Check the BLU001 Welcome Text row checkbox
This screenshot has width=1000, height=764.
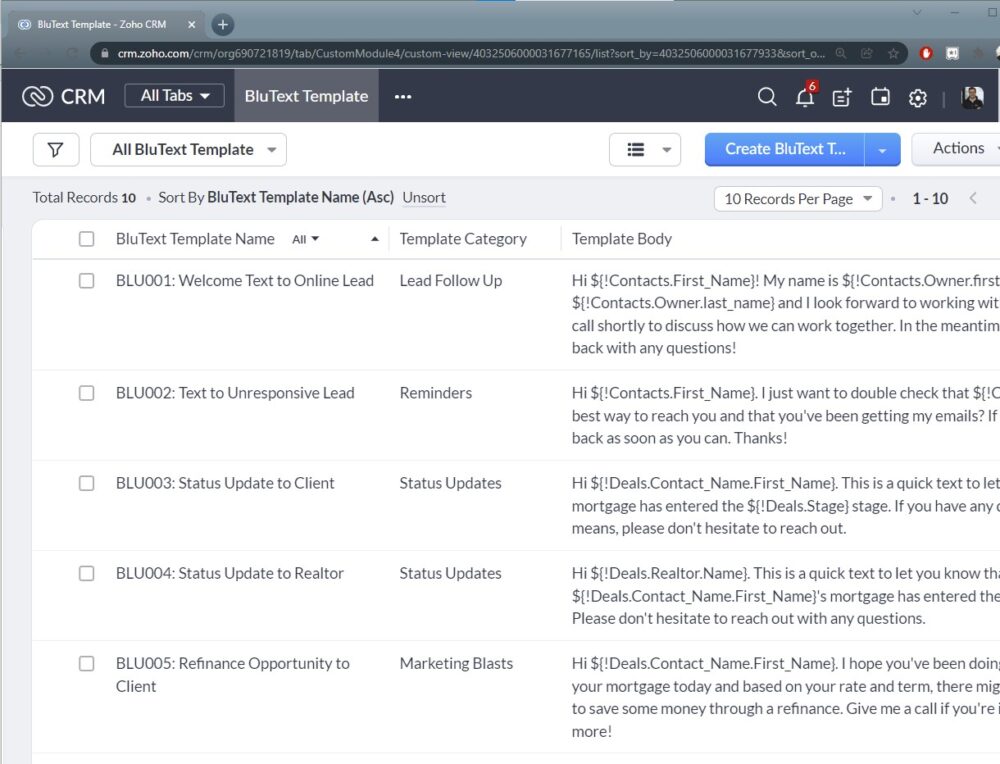coord(87,281)
